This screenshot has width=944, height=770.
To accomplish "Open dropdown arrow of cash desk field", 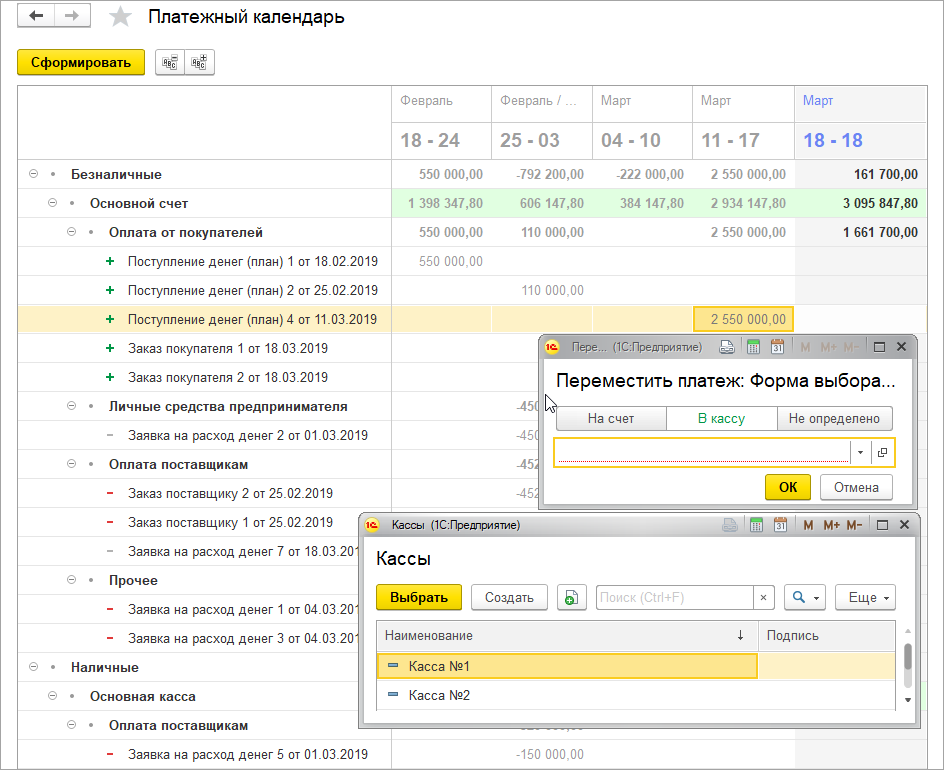I will tap(860, 452).
